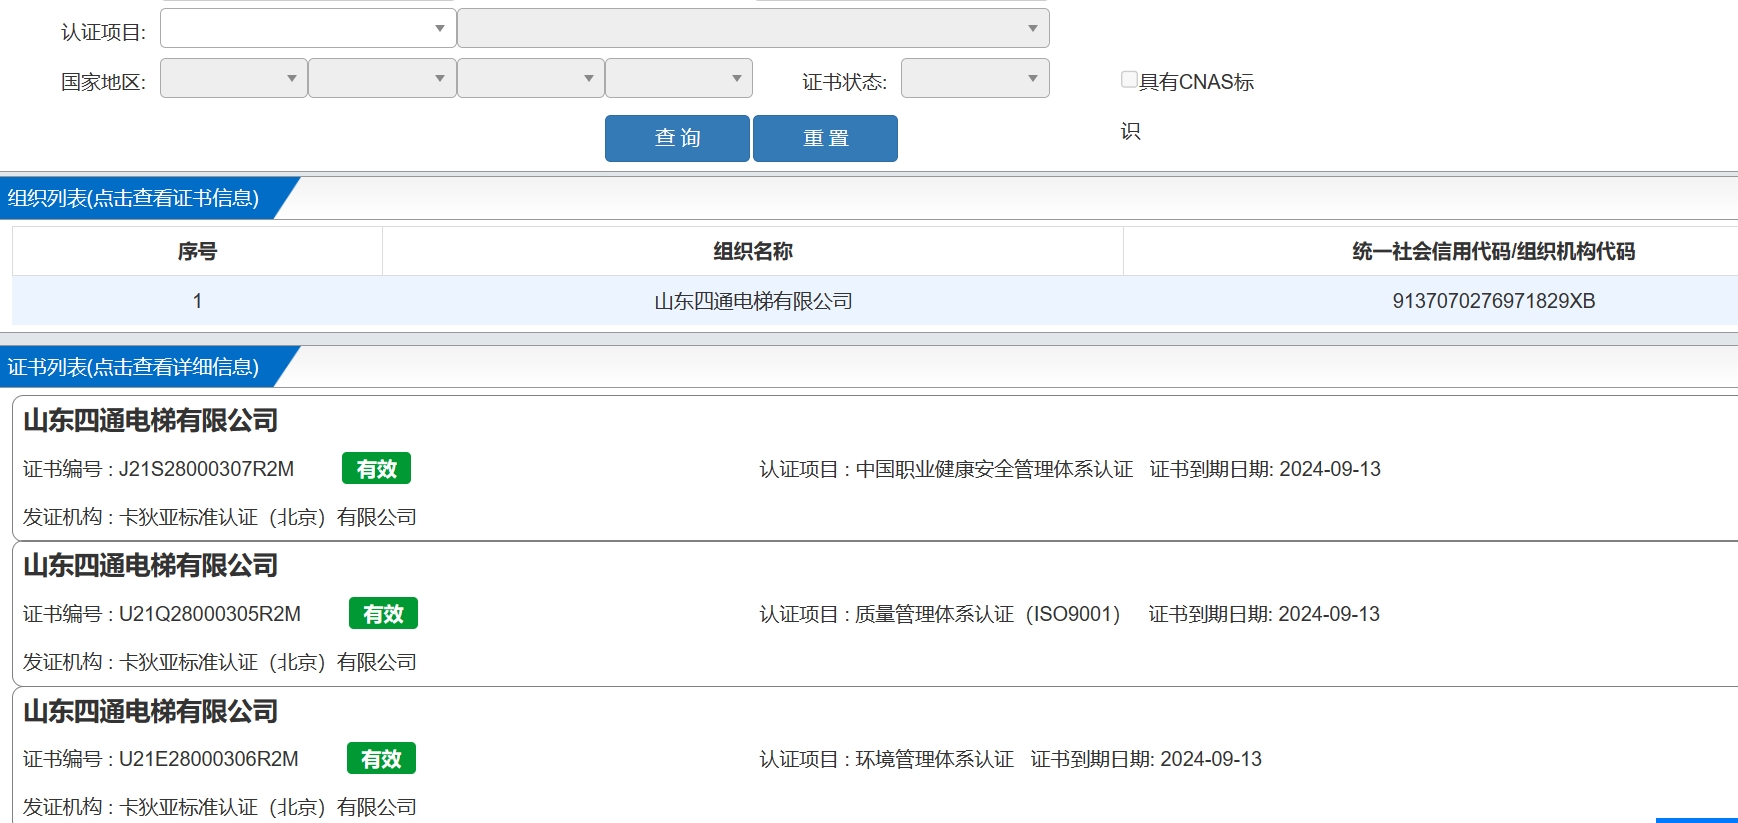The width and height of the screenshot is (1738, 823).
Task: Click 发证机构 line under certificate U21E28000306R2M
Action: point(220,807)
